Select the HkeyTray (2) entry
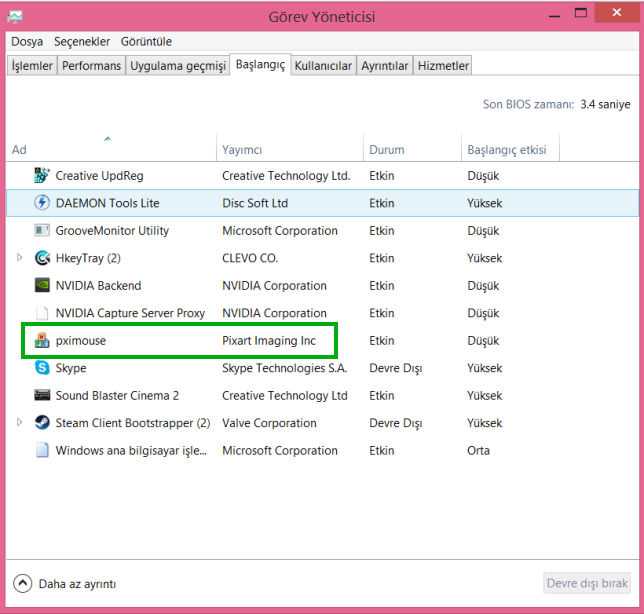 point(88,258)
